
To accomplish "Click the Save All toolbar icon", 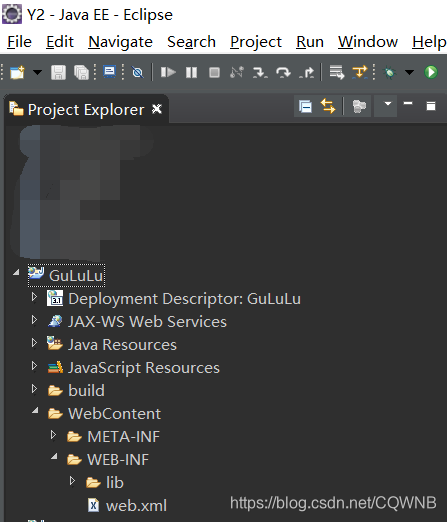I will [81, 72].
